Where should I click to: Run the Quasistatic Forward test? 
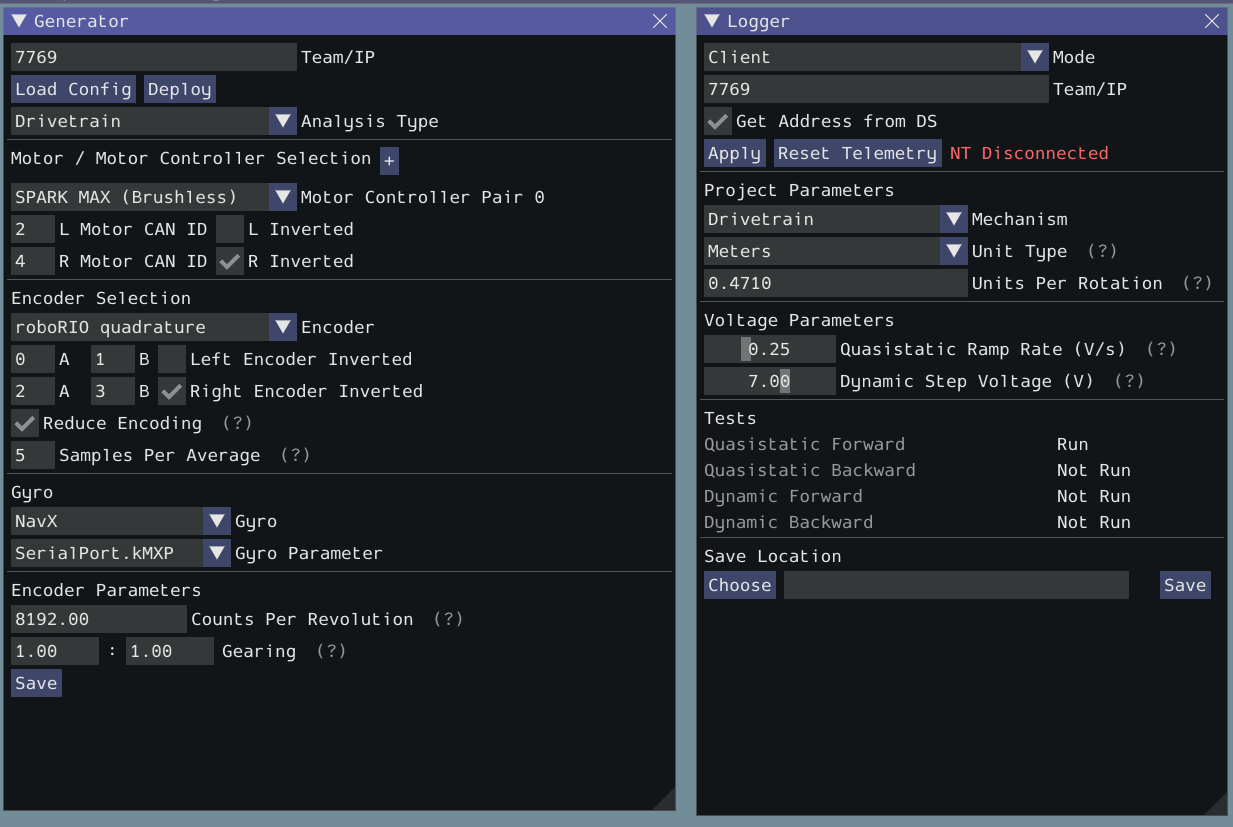pos(1071,444)
